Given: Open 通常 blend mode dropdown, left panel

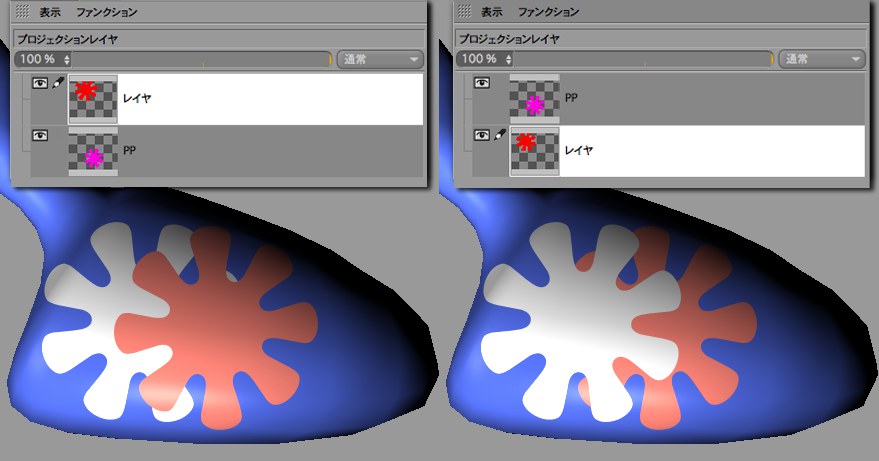Looking at the screenshot, I should (x=380, y=59).
